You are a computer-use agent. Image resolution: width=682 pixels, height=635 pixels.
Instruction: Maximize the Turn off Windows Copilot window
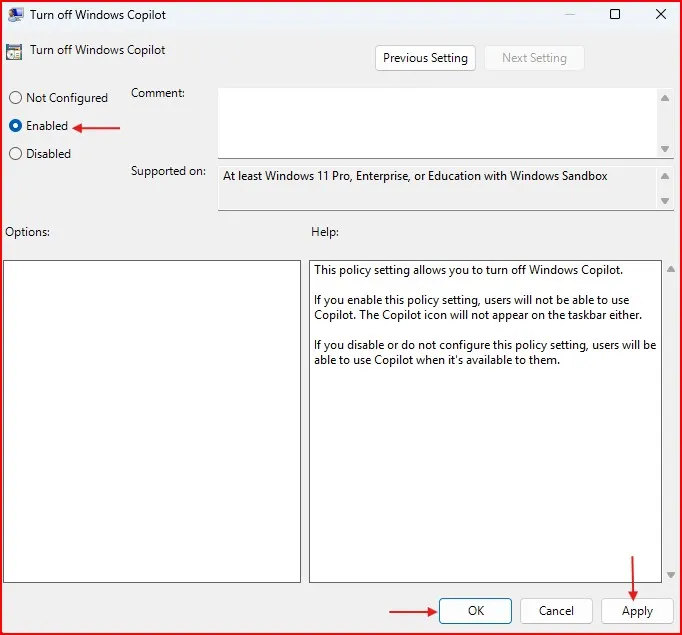click(615, 14)
